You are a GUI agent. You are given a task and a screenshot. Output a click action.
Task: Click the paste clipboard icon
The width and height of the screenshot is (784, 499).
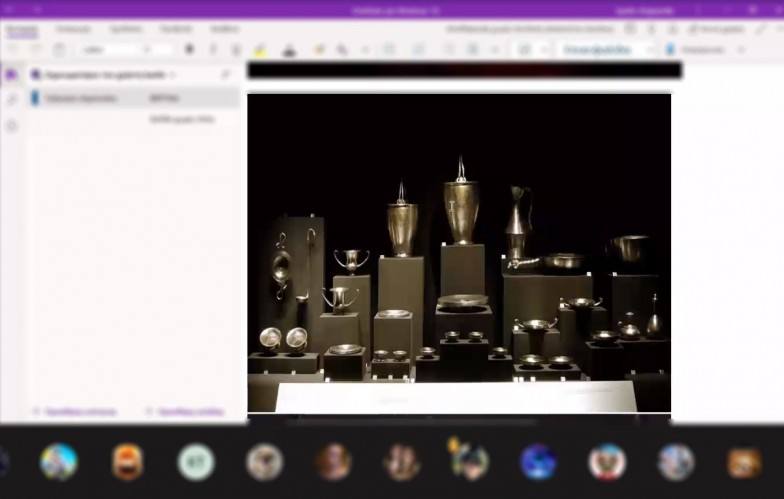click(60, 49)
